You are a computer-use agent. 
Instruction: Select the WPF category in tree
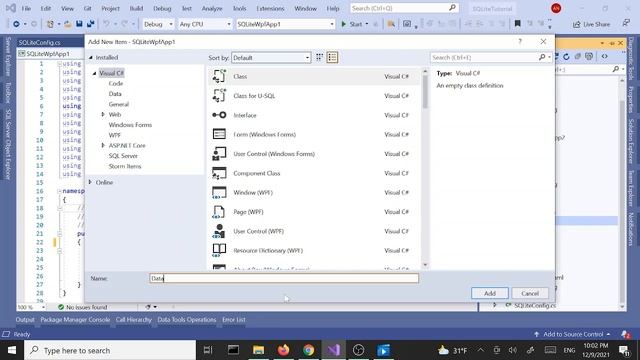[x=115, y=135]
